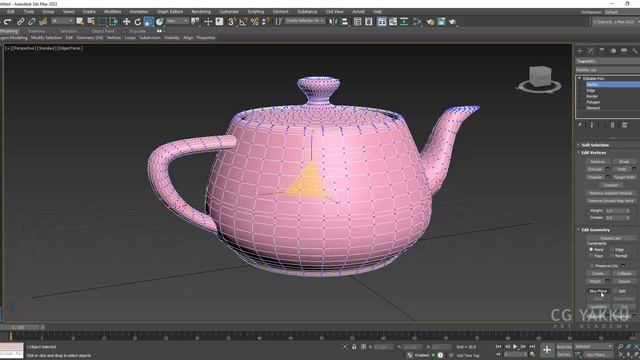Switch to the Display command panel tab
Viewport: 640px width, 360px height.
(624, 51)
